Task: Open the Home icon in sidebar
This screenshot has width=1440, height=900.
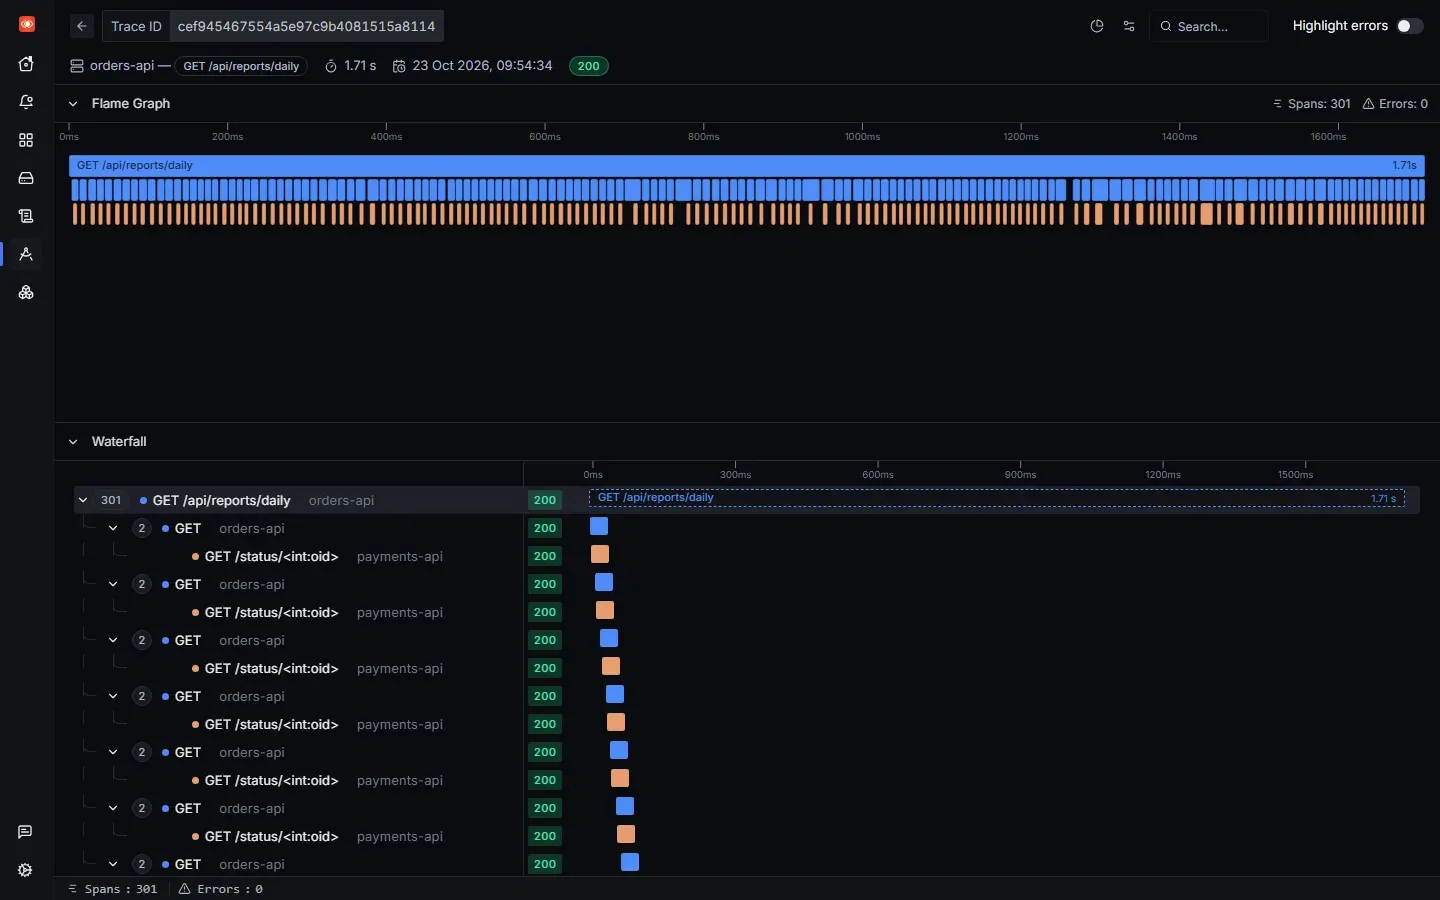Action: (x=26, y=64)
